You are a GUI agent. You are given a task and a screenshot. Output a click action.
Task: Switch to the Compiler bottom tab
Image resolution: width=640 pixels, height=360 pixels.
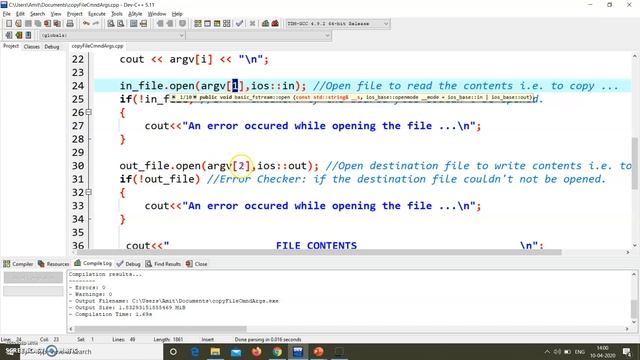click(18, 264)
